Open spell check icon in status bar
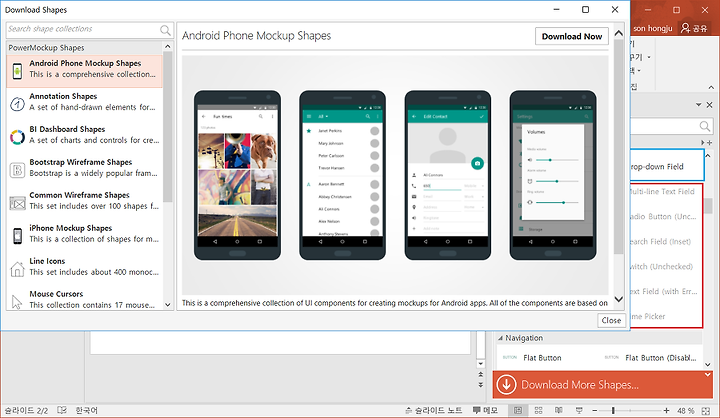Viewport: 720px width, 418px height. click(62, 410)
